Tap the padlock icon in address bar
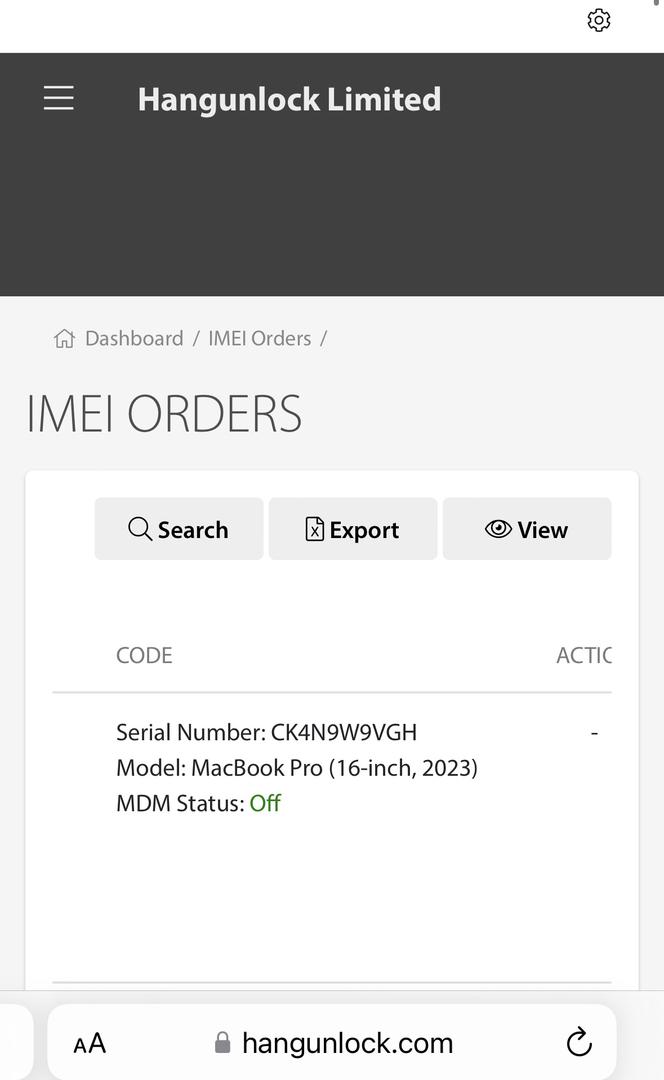Viewport: 664px width, 1080px height. (223, 1043)
